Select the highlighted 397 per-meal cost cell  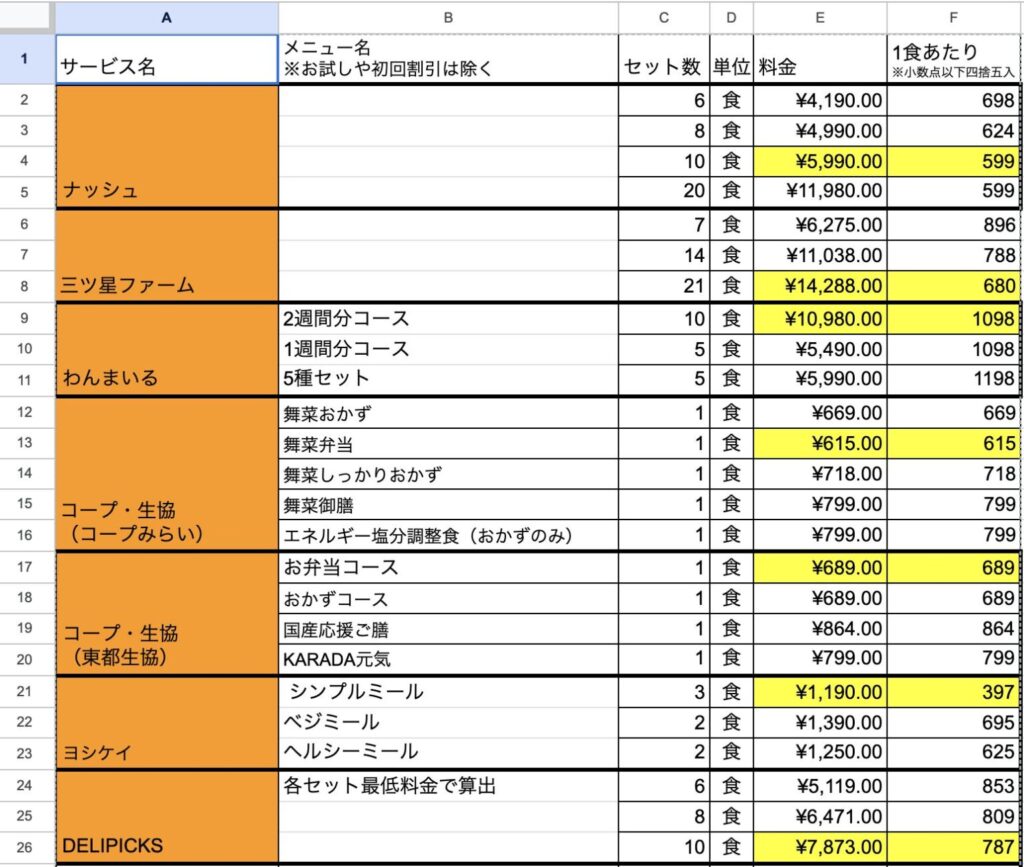(x=950, y=691)
